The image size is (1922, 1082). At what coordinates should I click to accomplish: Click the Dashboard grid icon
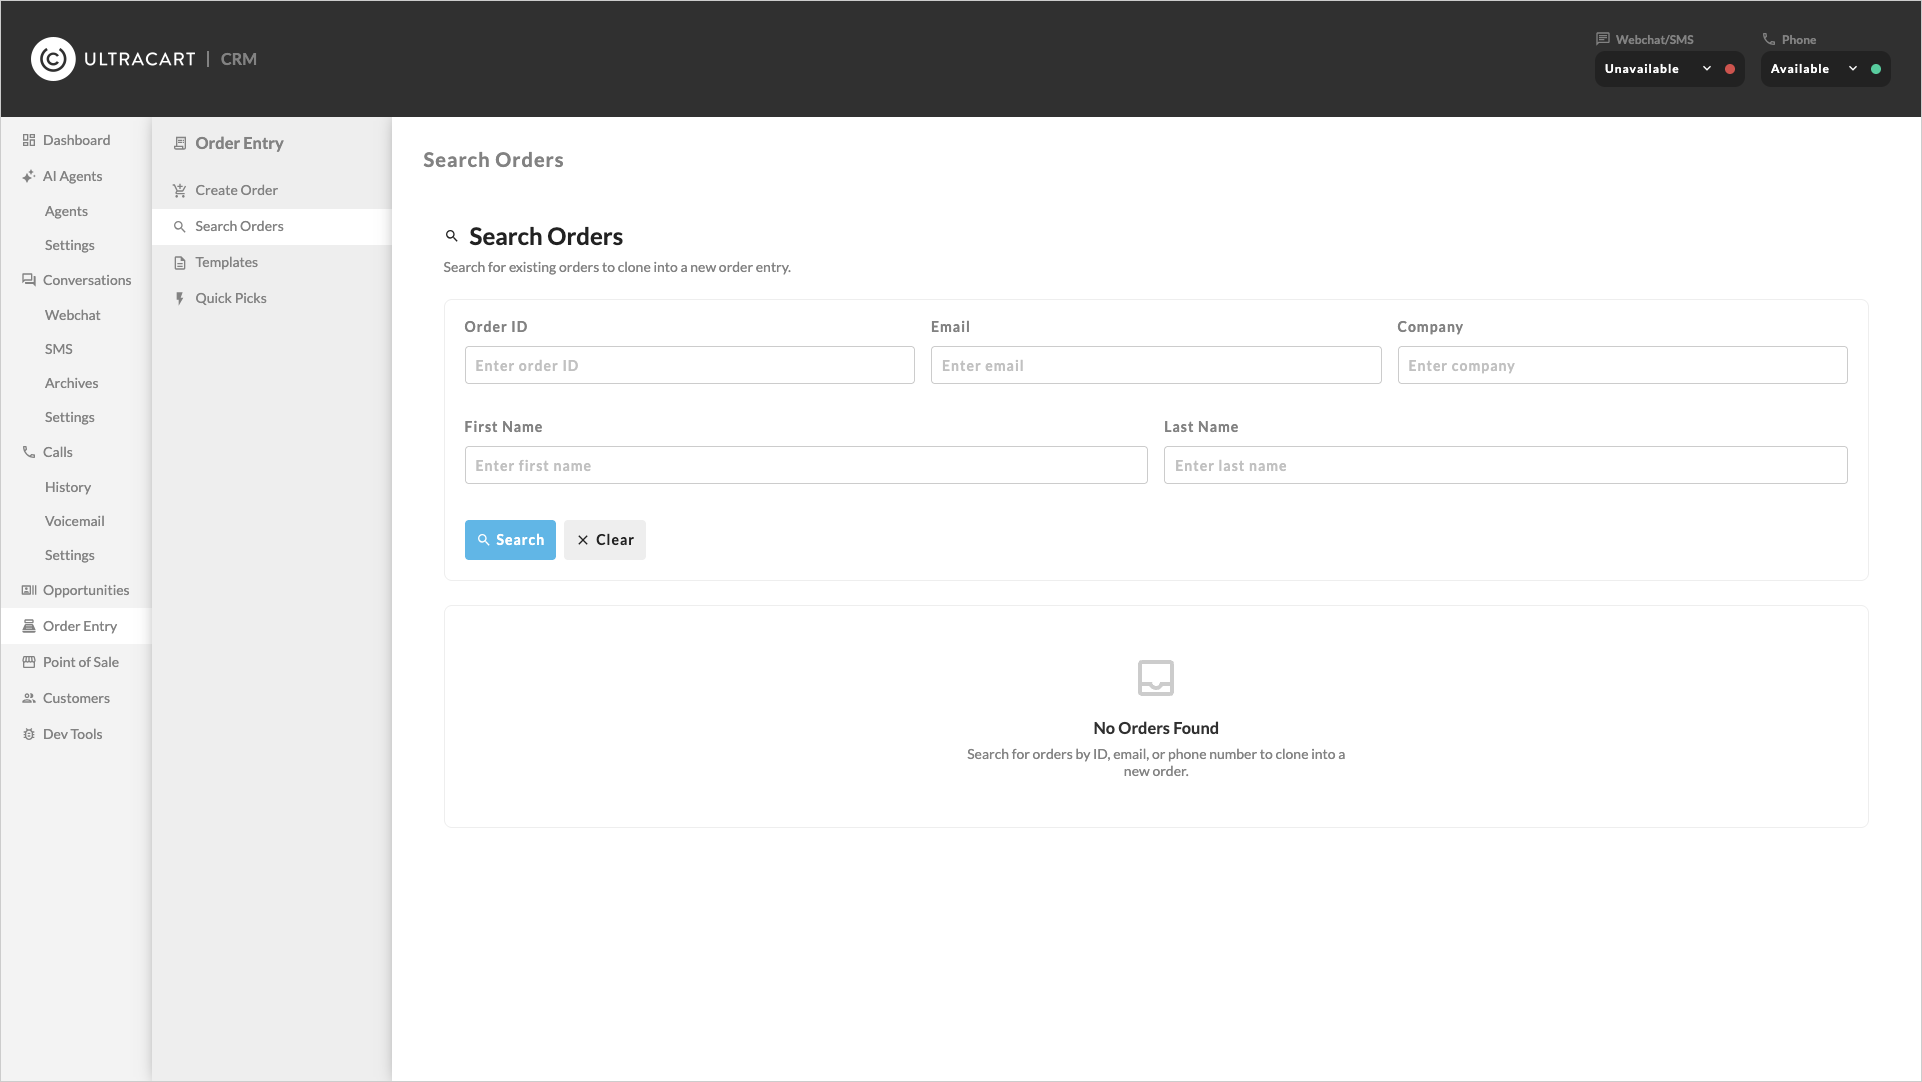coord(29,140)
